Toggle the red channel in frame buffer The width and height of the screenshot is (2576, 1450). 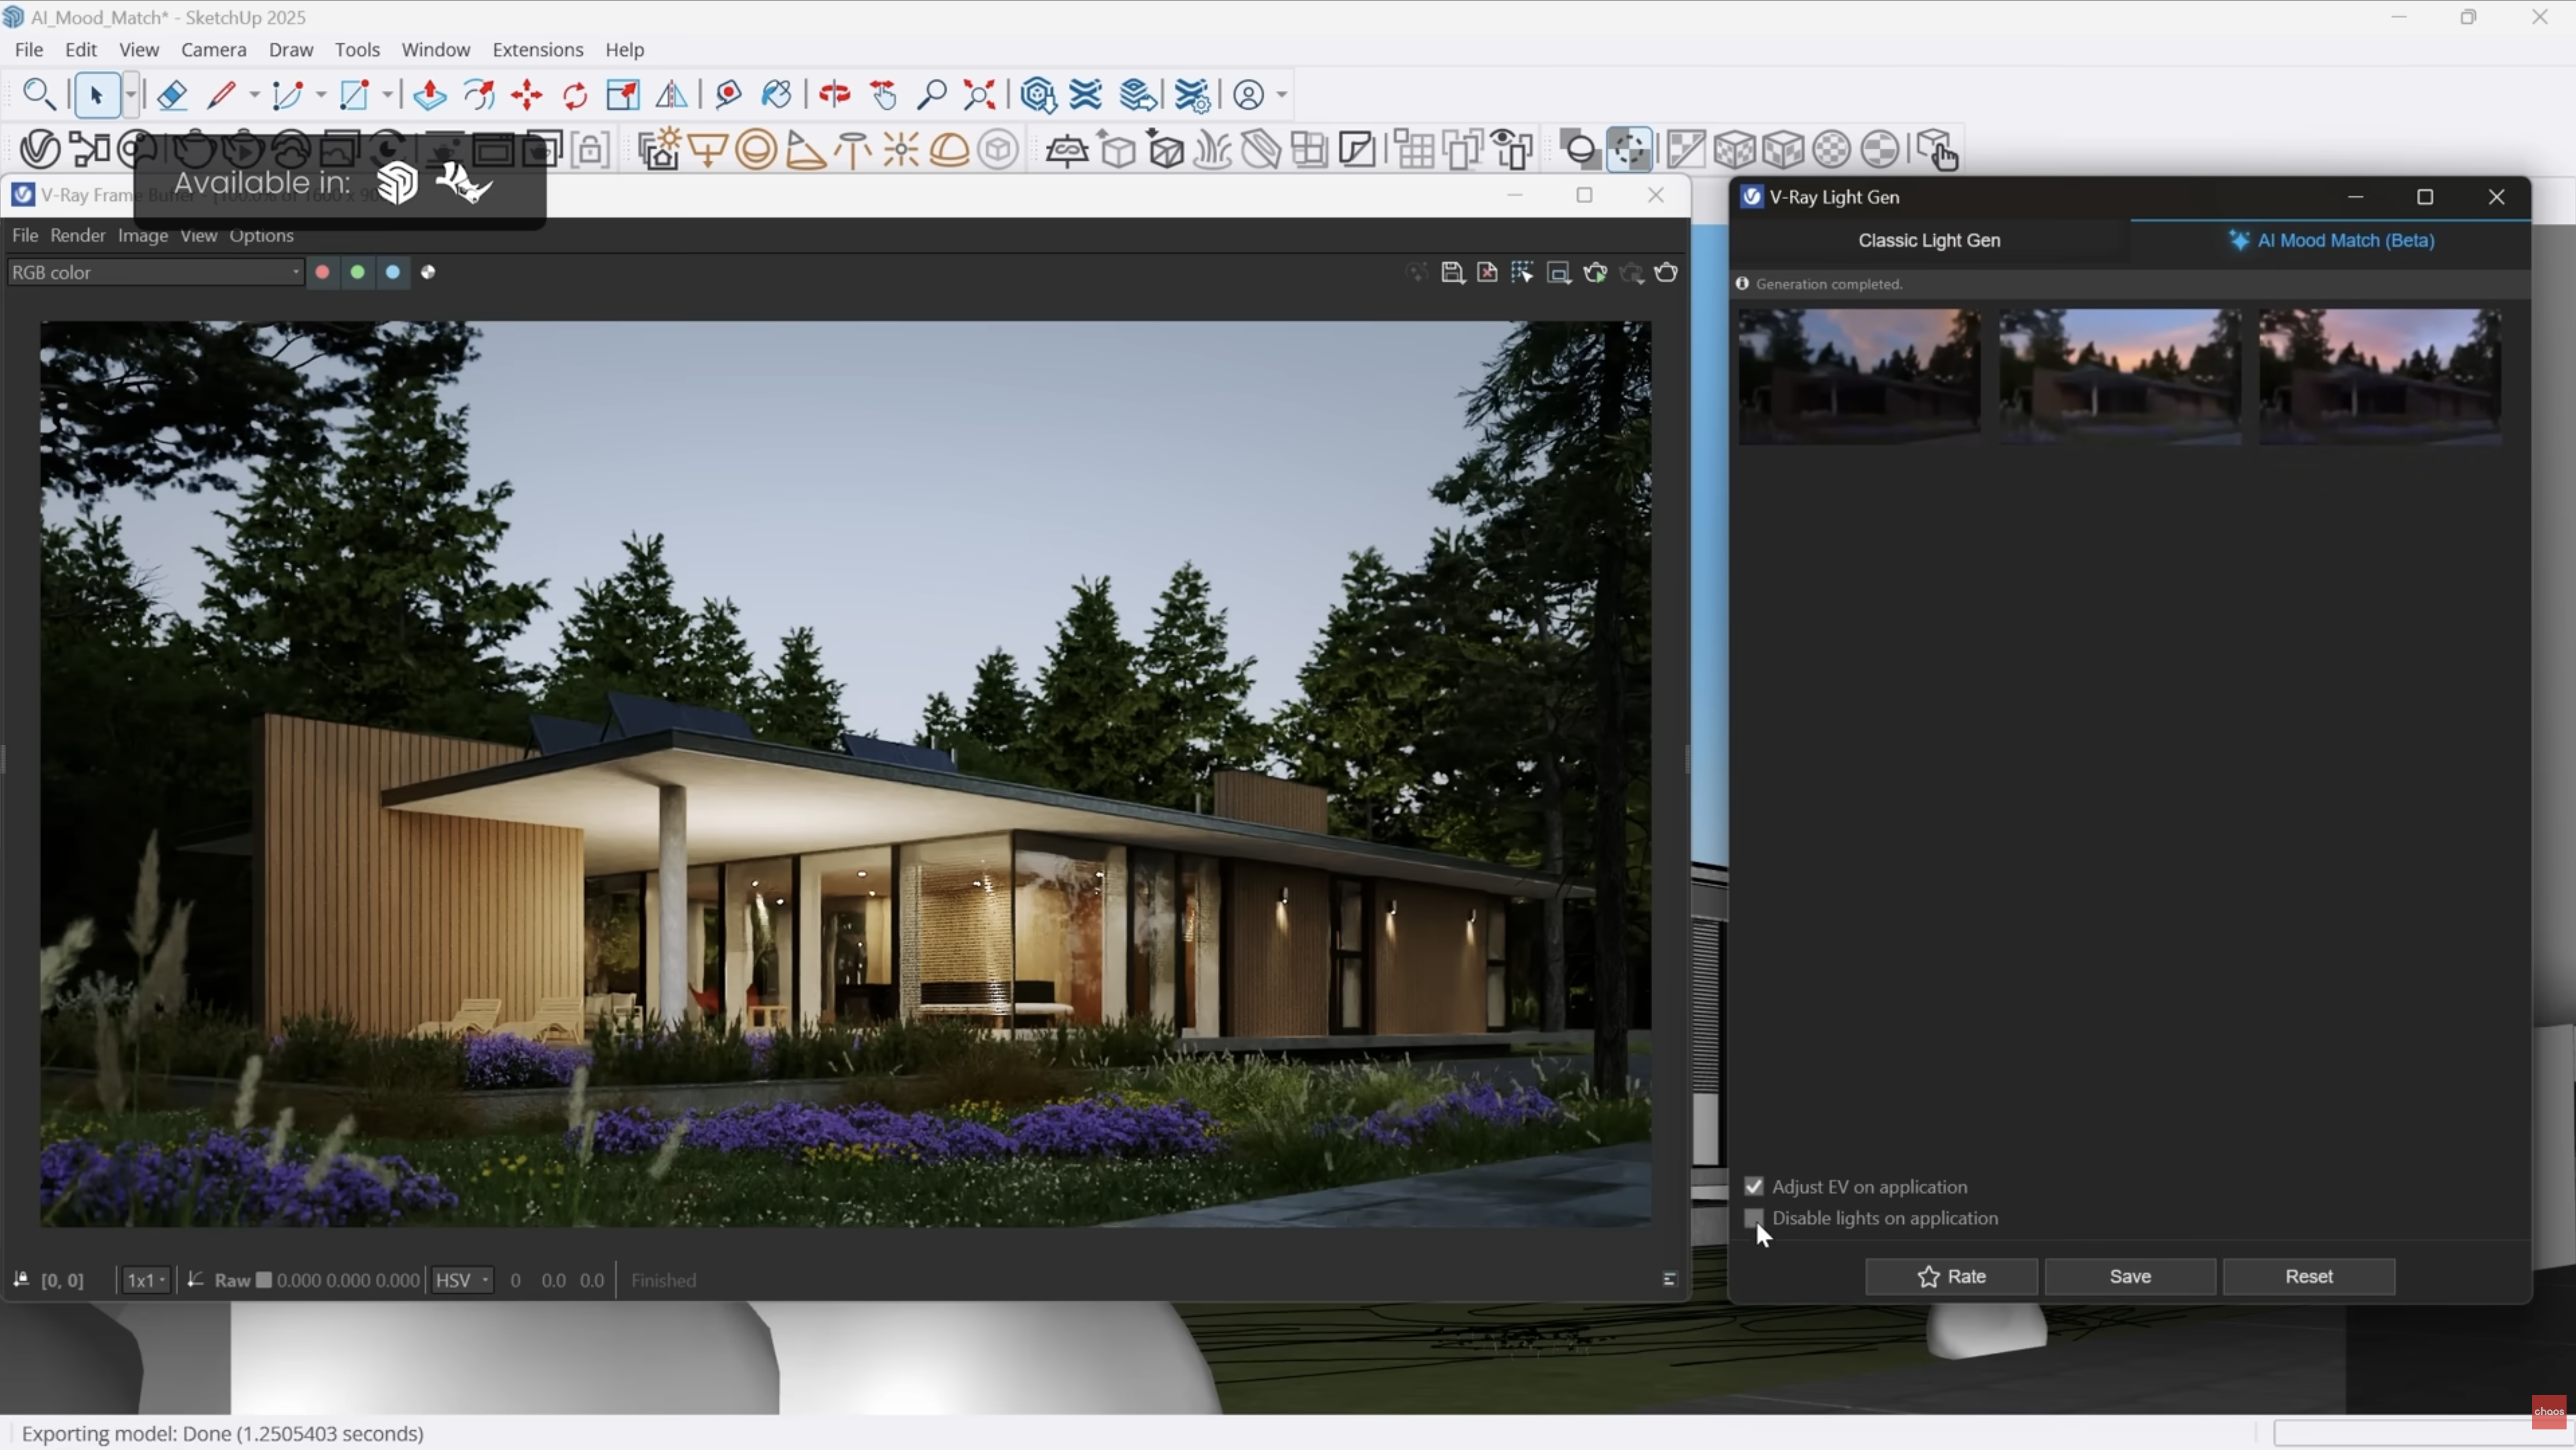322,272
